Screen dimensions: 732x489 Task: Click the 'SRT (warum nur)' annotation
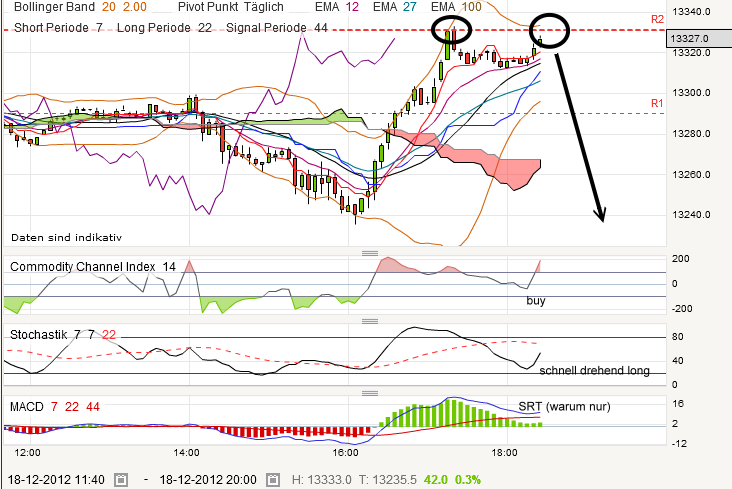(564, 406)
